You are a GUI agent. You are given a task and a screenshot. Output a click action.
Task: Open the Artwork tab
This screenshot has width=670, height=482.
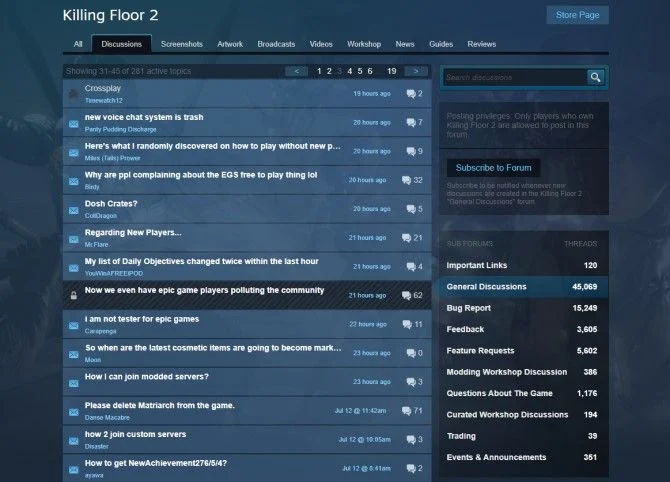[x=230, y=44]
